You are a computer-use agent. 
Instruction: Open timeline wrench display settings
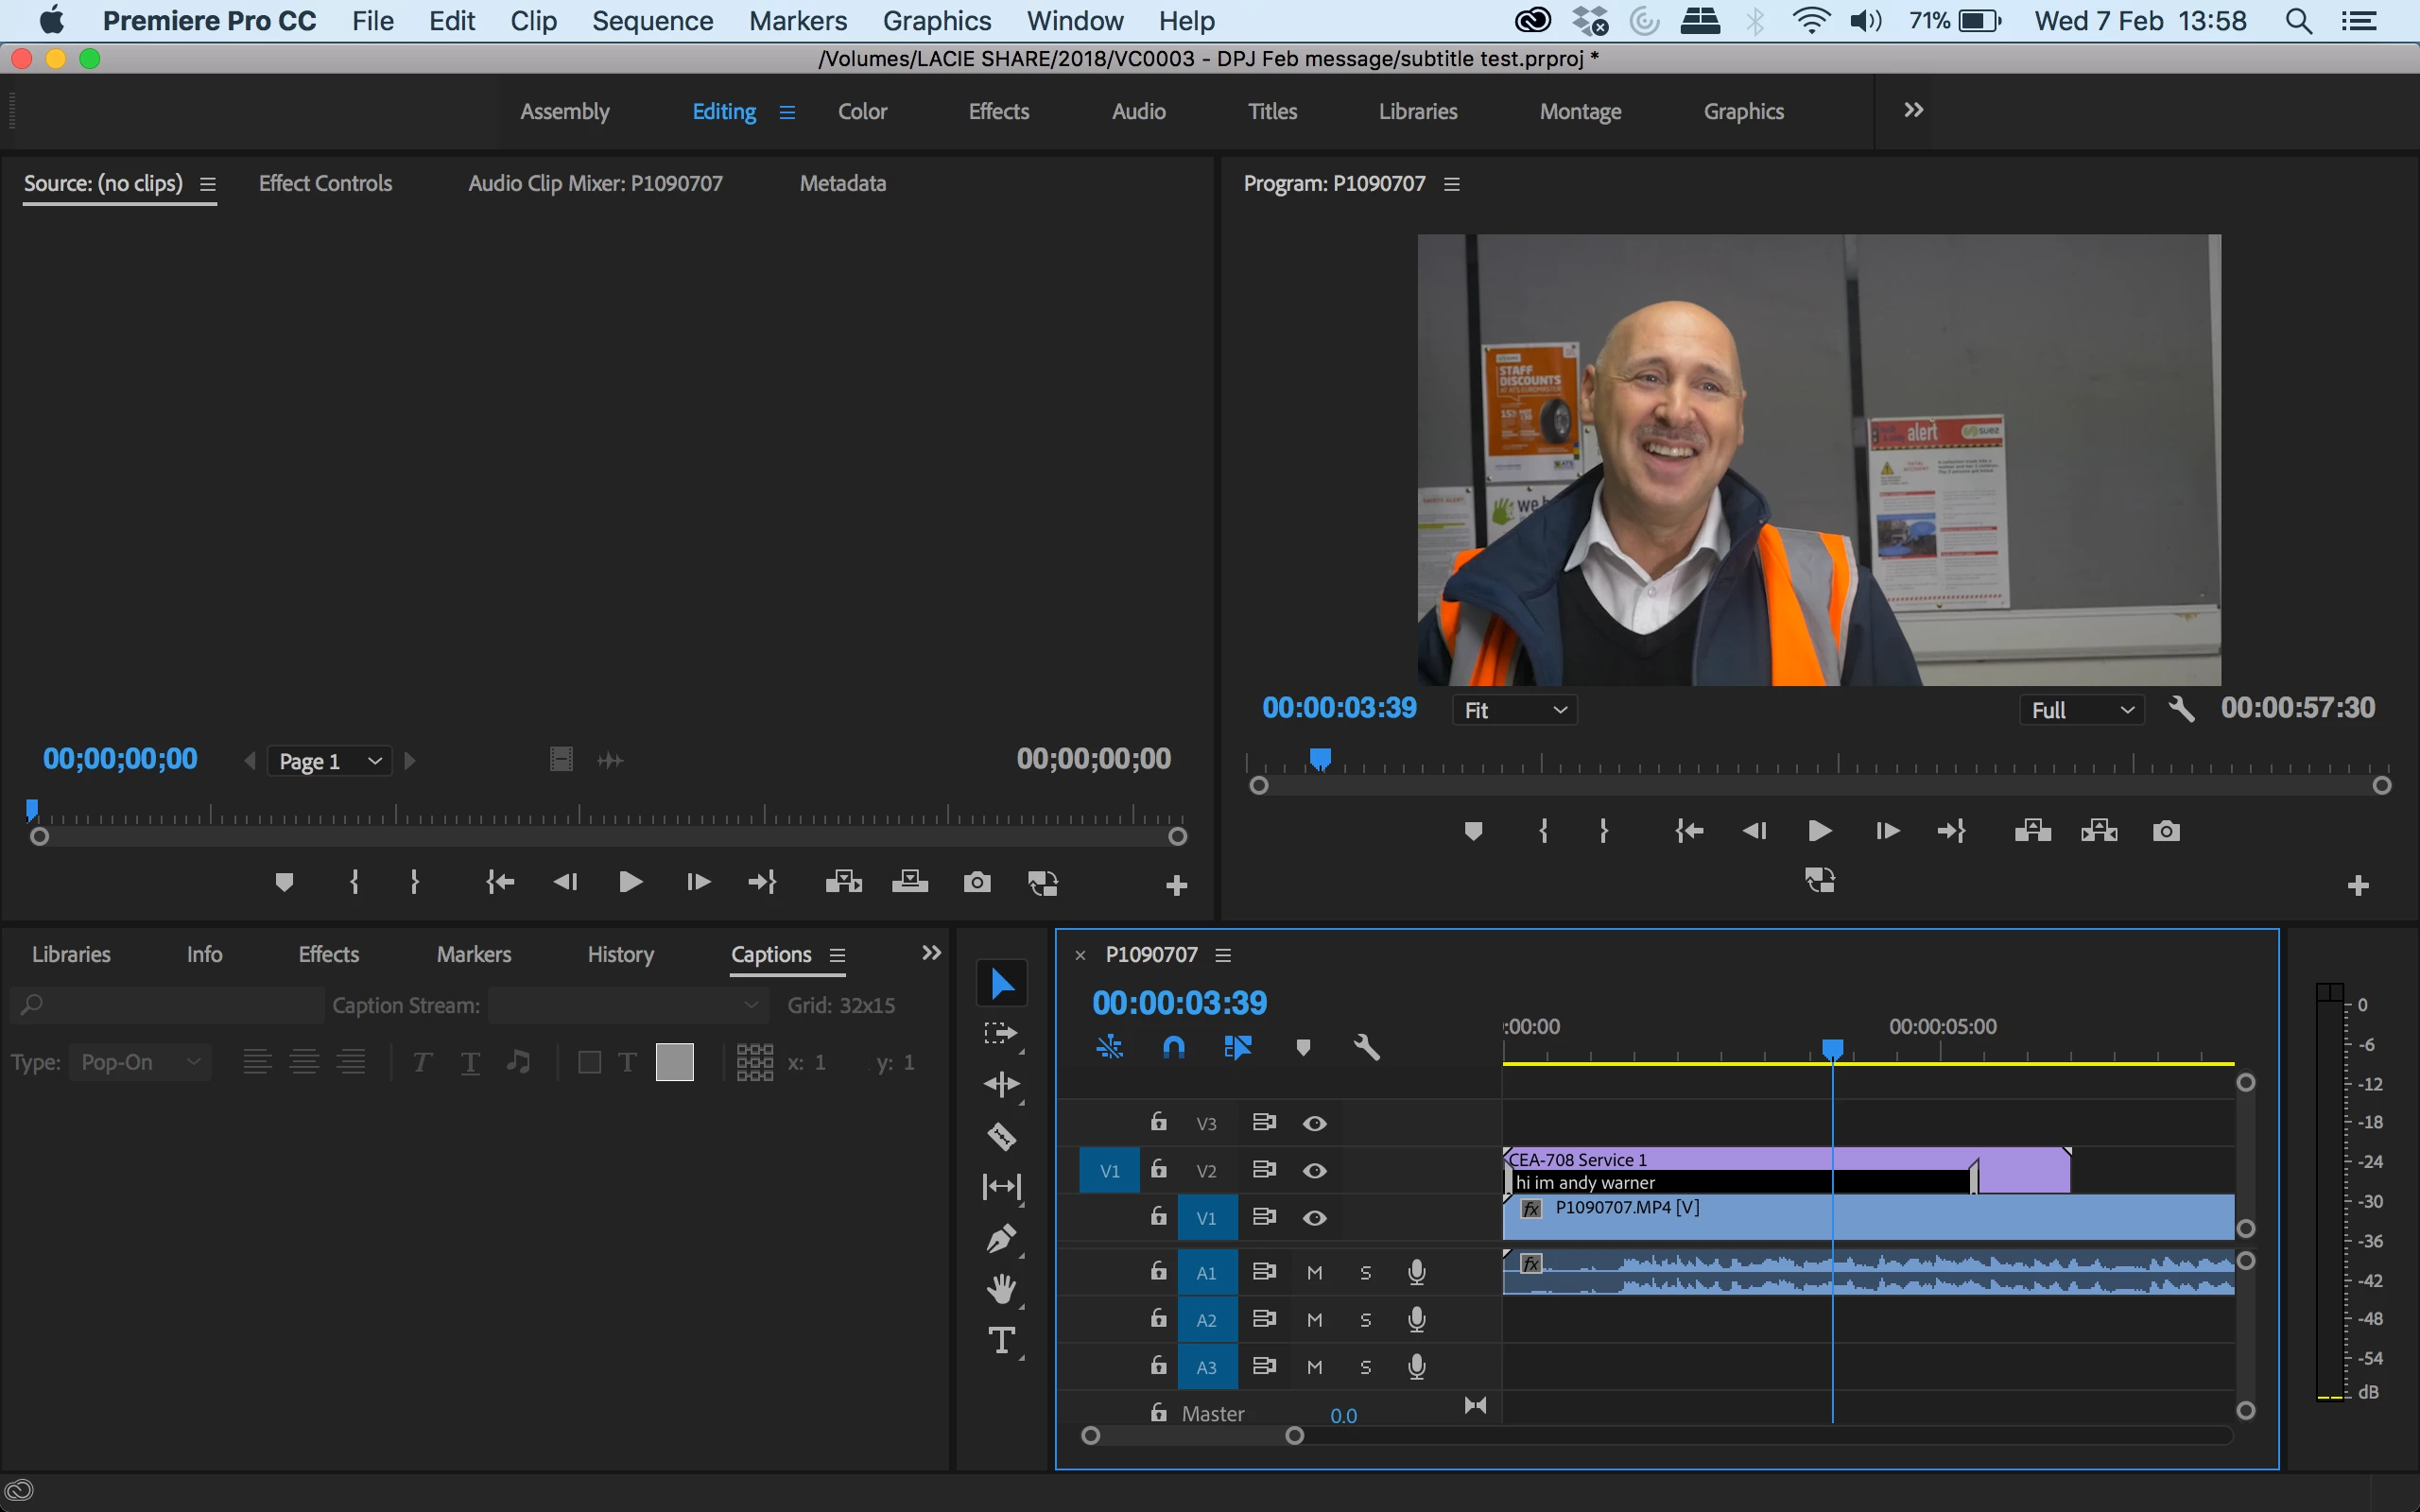[x=1366, y=1047]
